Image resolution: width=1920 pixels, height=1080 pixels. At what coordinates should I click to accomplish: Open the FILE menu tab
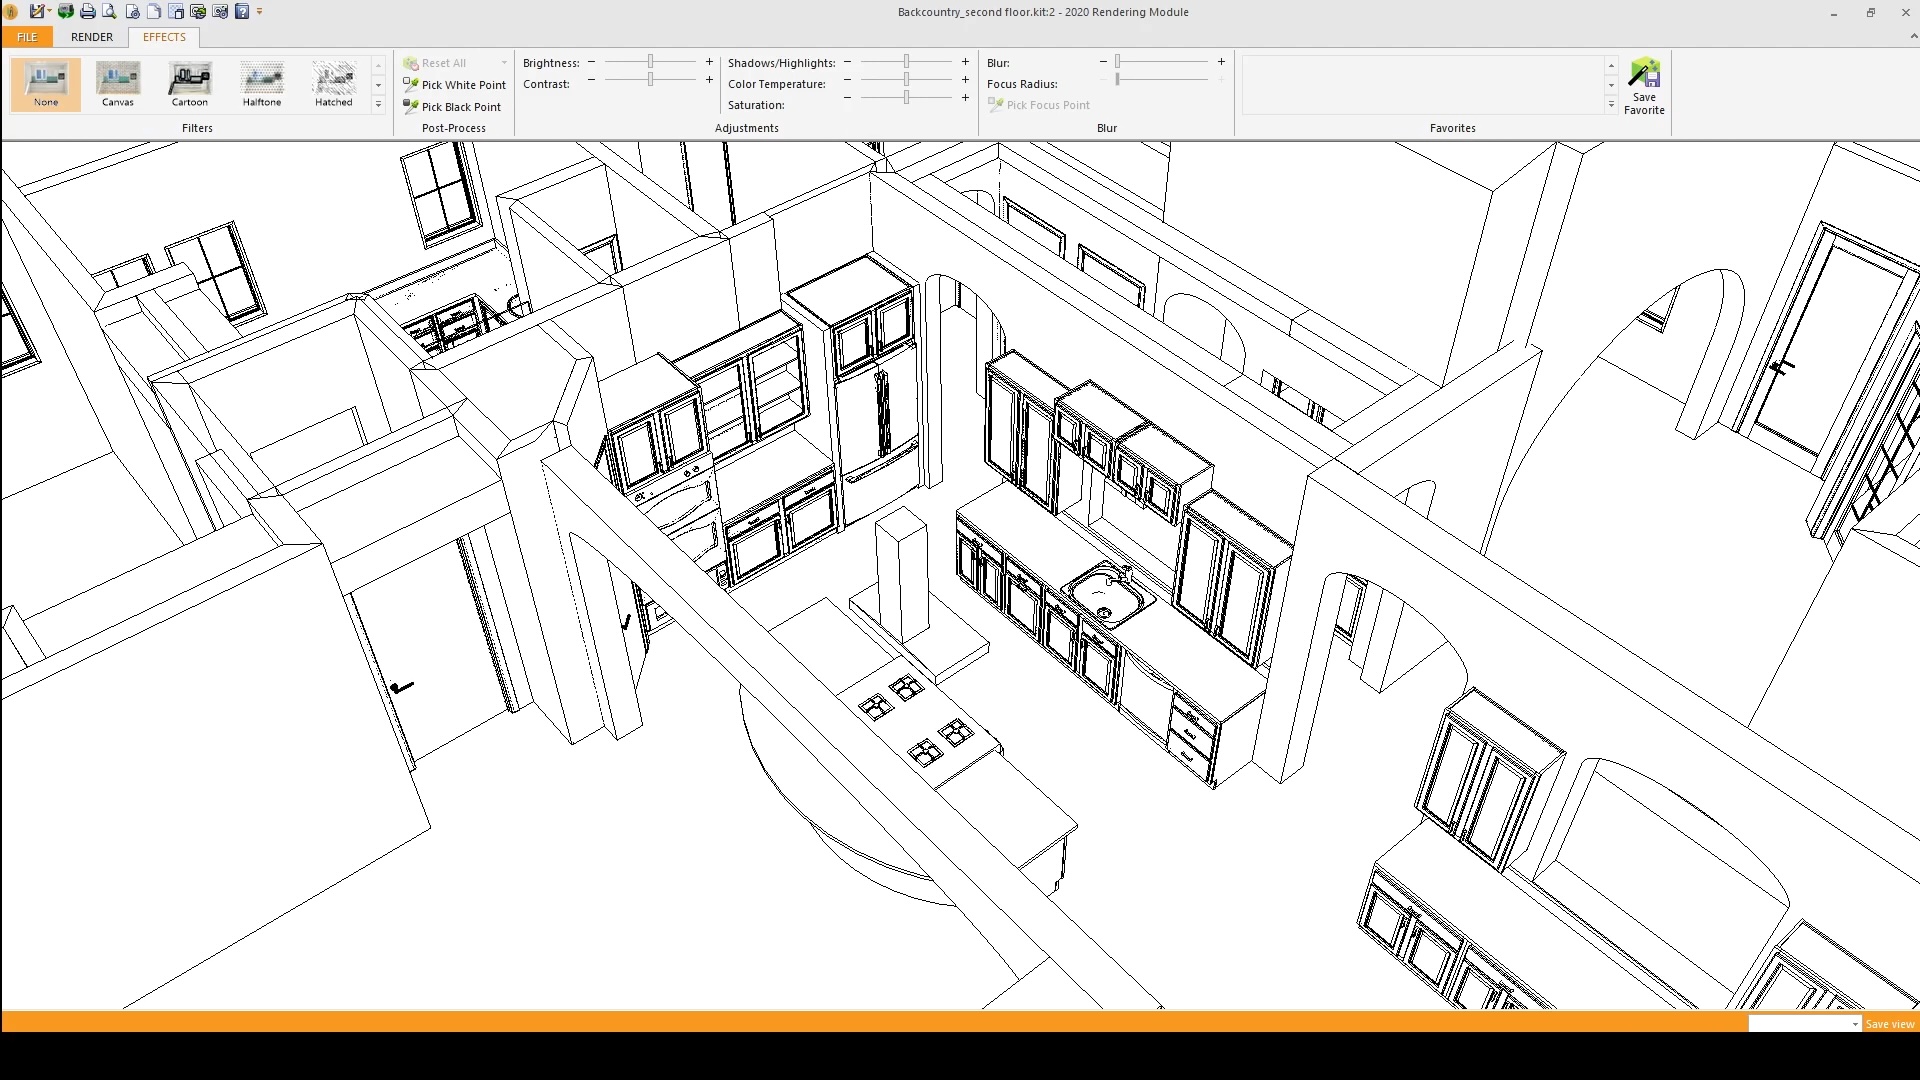[27, 37]
